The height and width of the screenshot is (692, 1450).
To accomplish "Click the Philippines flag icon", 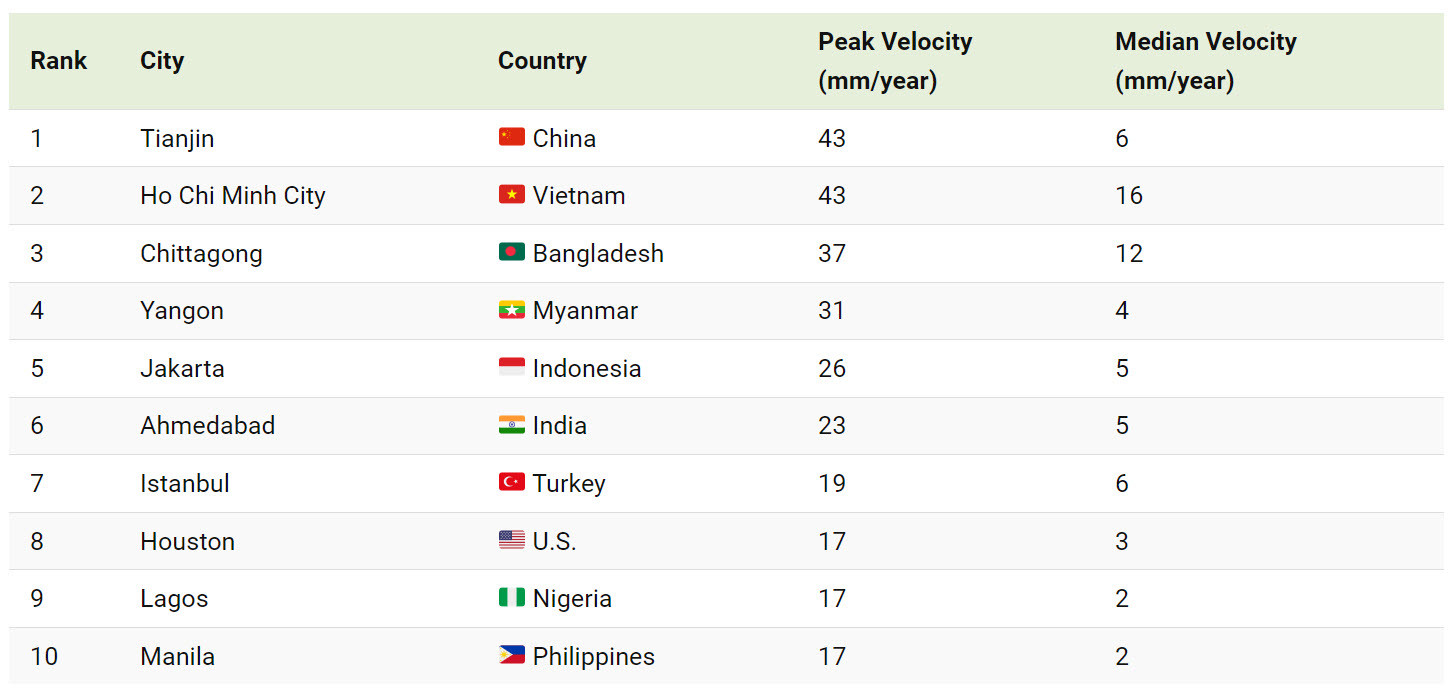I will point(511,655).
